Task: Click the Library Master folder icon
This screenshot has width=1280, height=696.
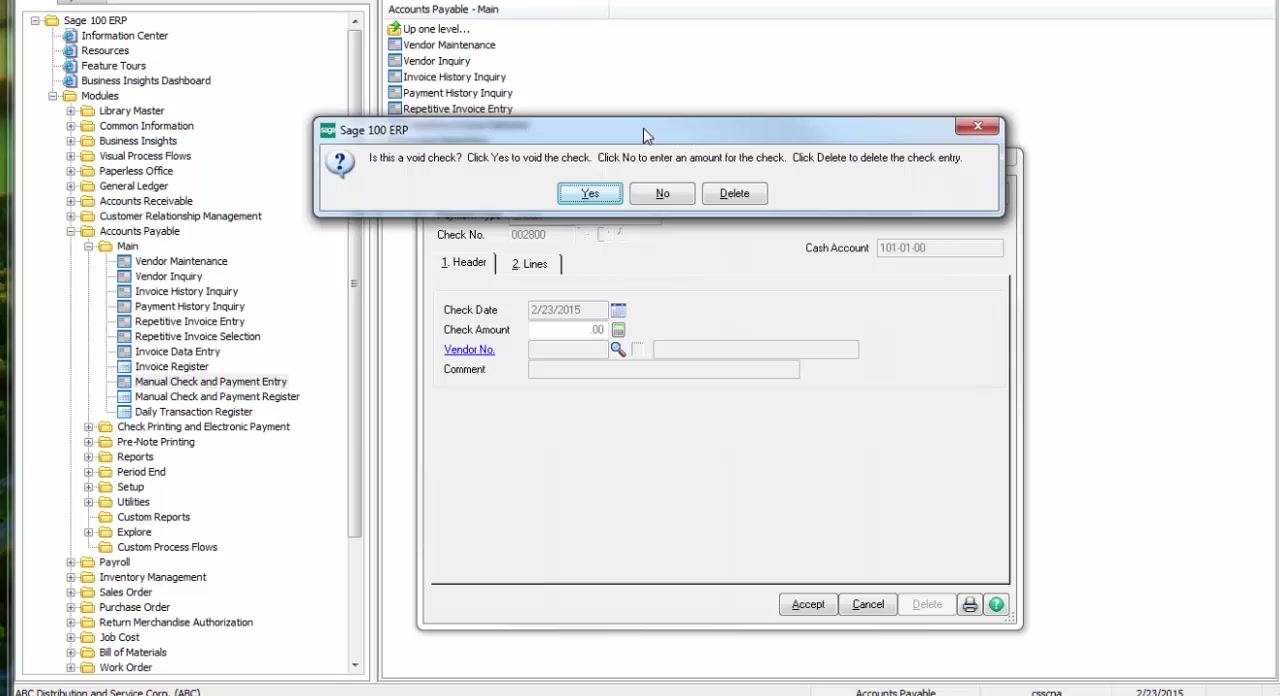Action: click(88, 111)
